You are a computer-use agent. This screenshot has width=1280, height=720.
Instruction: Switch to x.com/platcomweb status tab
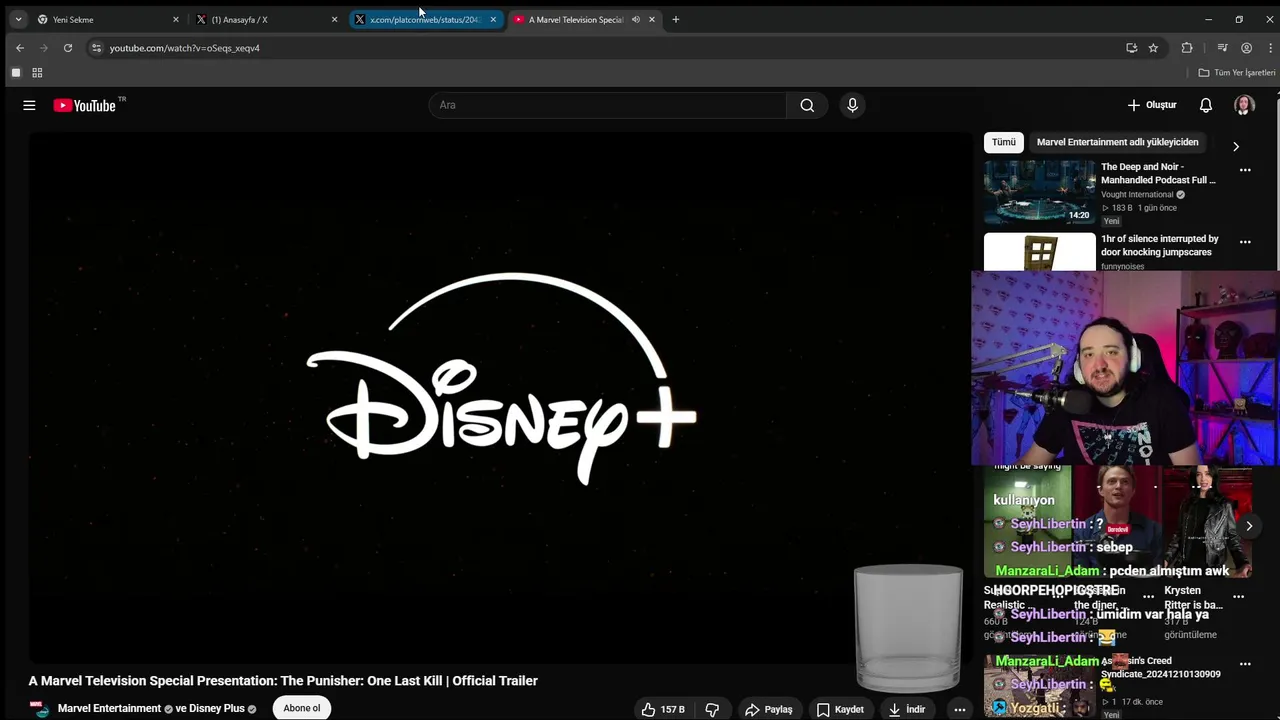tap(425, 19)
